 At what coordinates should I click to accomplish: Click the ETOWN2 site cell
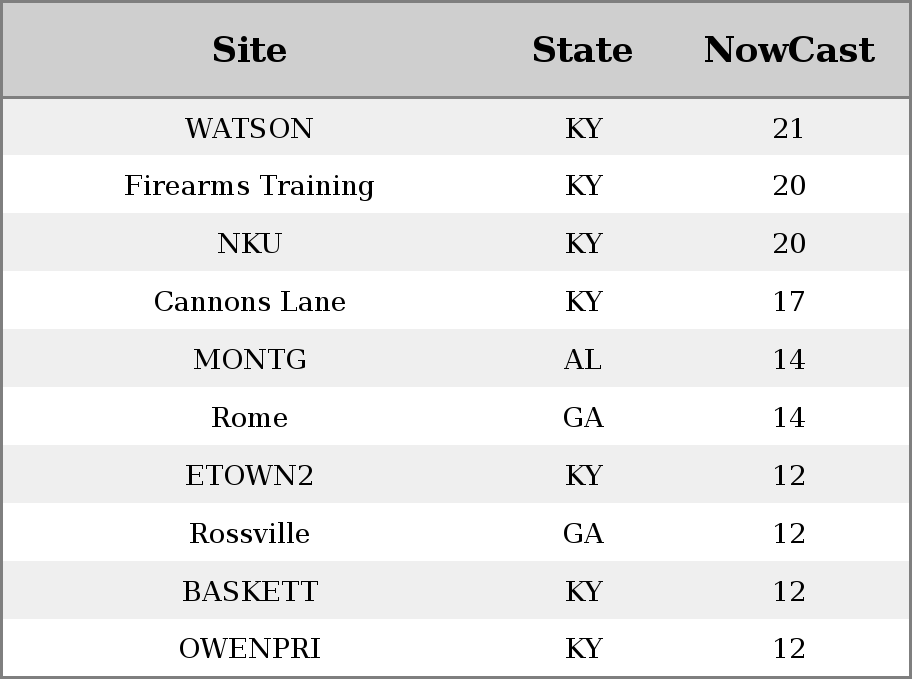click(x=249, y=475)
